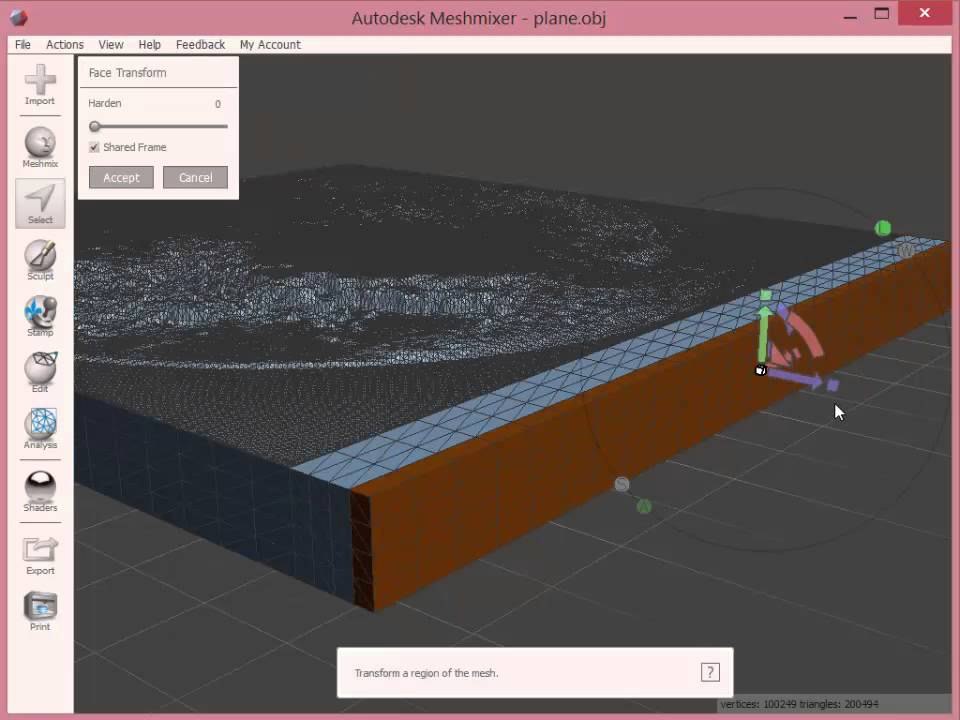
Task: Click the gray W widget handle
Action: [906, 250]
